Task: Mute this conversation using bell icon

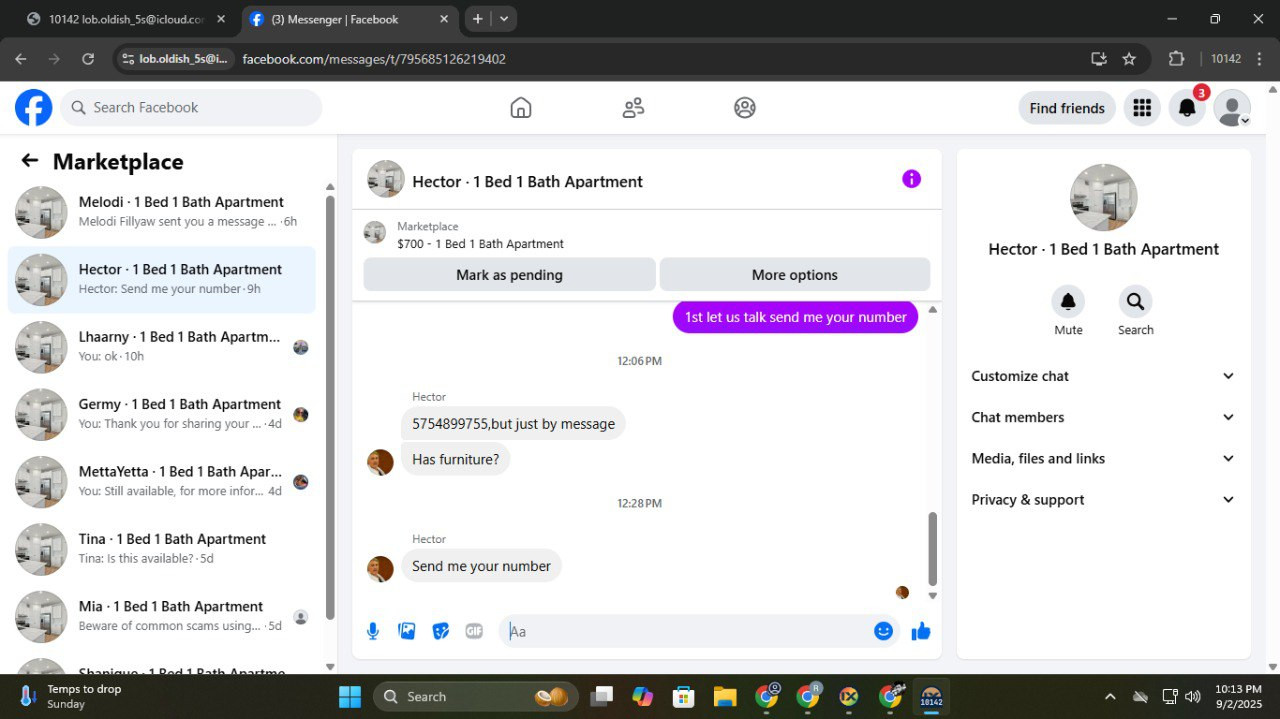Action: [1068, 301]
